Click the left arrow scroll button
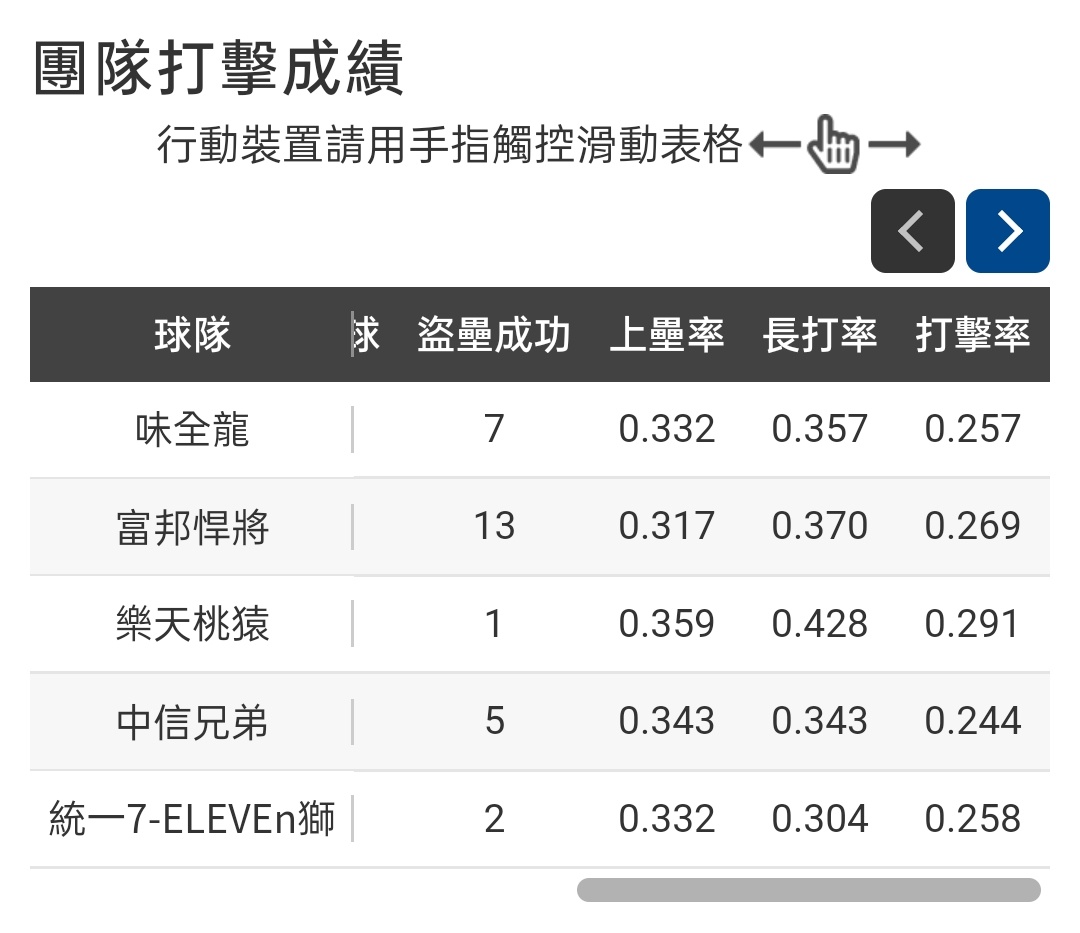Image resolution: width=1080 pixels, height=933 pixels. pyautogui.click(x=912, y=231)
